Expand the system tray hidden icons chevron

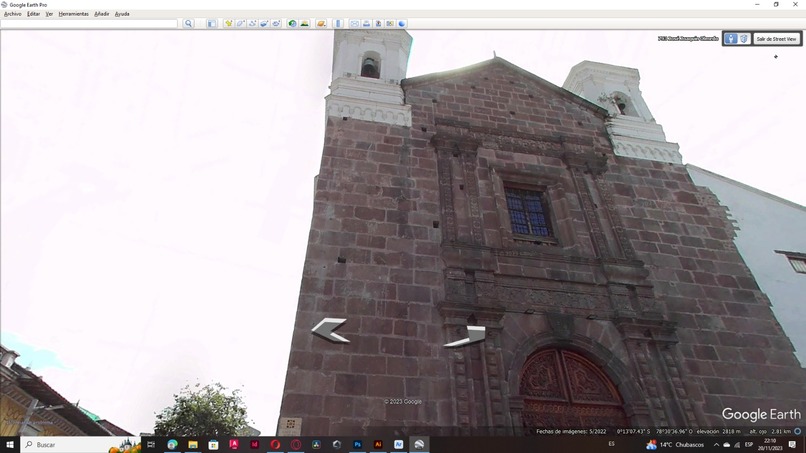pyautogui.click(x=716, y=444)
